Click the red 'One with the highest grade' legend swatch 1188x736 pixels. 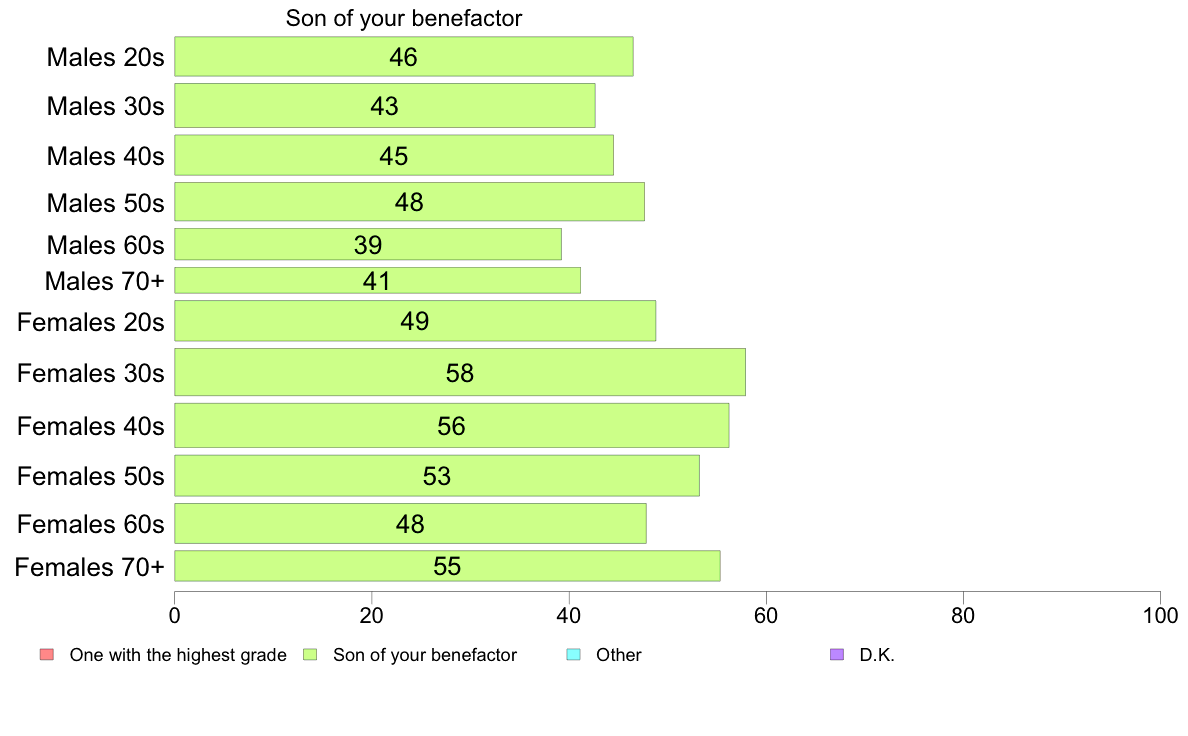47,654
